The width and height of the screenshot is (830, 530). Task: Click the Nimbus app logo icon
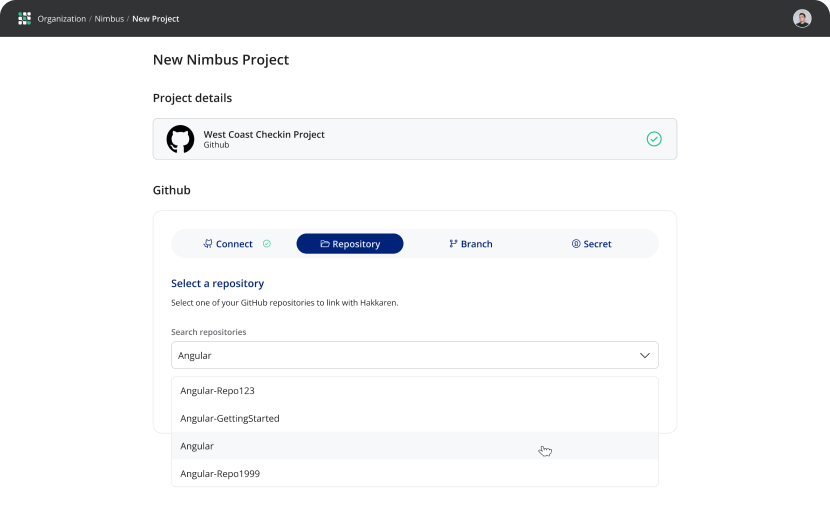pos(25,18)
